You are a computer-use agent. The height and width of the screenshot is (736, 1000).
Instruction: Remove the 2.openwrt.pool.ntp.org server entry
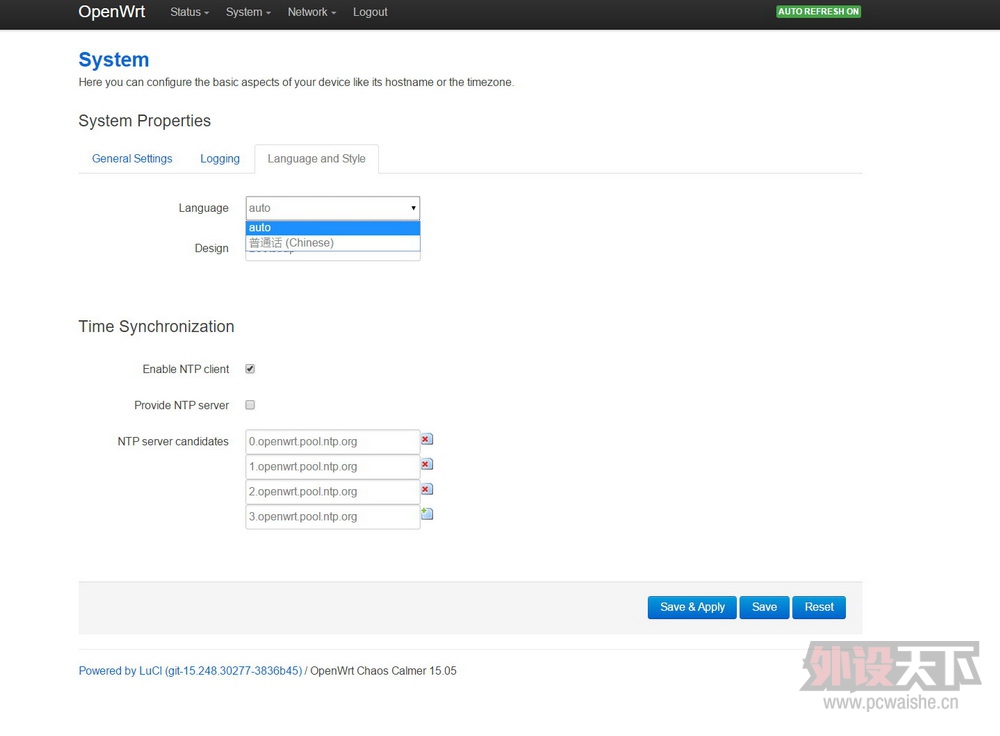coord(427,489)
